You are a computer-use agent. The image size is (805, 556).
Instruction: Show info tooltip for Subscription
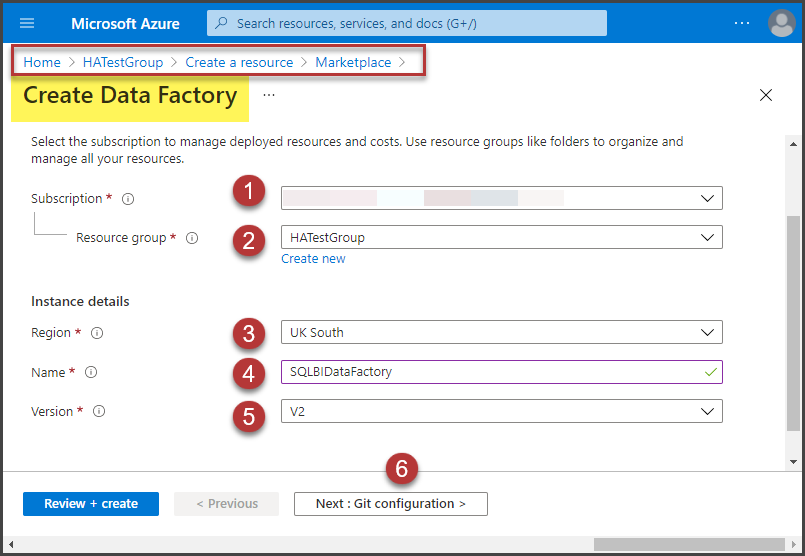128,199
